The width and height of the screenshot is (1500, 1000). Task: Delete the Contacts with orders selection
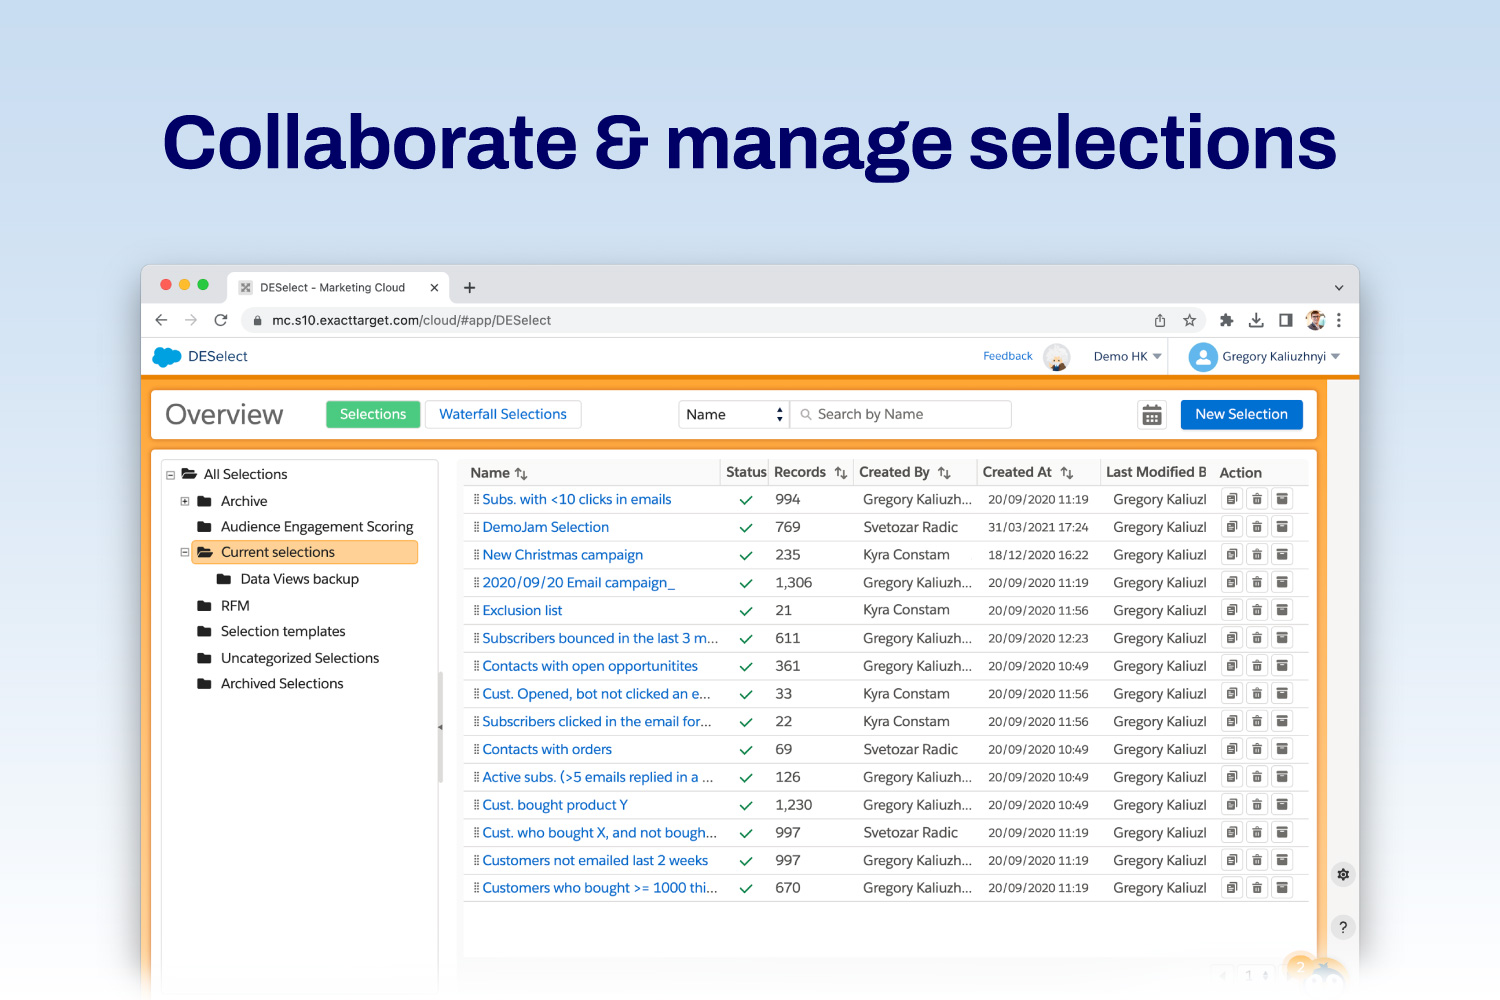[1257, 749]
